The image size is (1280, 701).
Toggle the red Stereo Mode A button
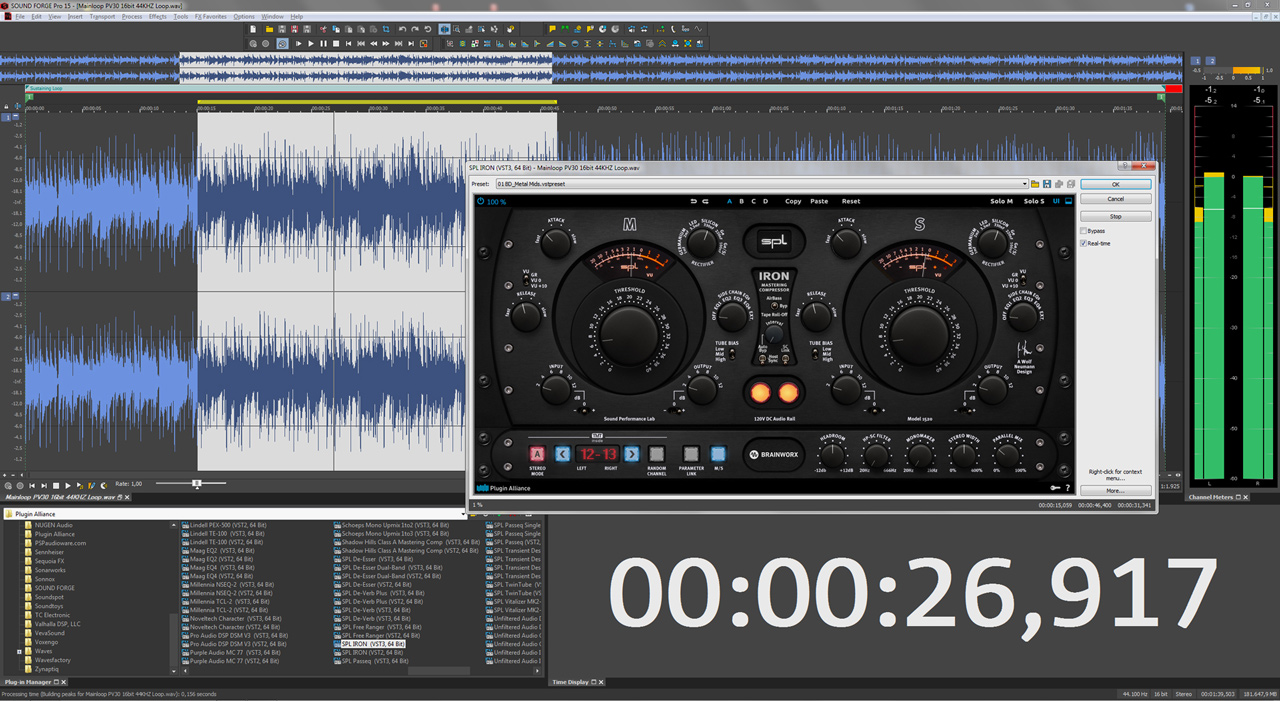tap(537, 454)
